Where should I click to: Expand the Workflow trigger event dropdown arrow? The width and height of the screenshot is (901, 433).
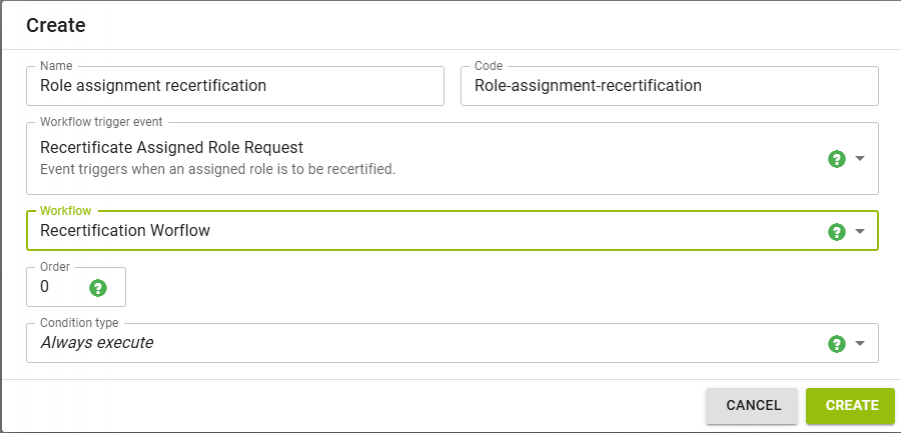(x=860, y=159)
